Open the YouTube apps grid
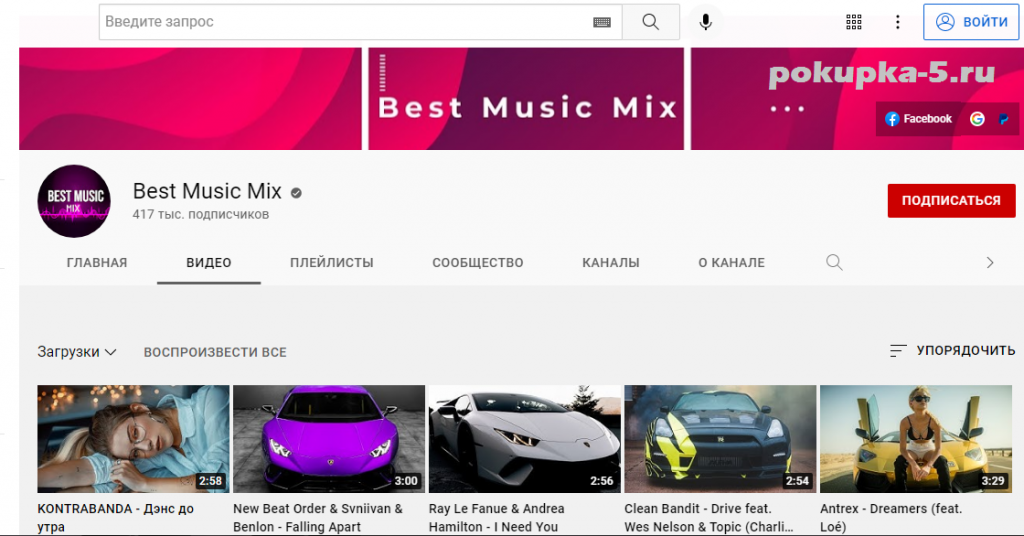This screenshot has width=1024, height=536. [x=854, y=22]
